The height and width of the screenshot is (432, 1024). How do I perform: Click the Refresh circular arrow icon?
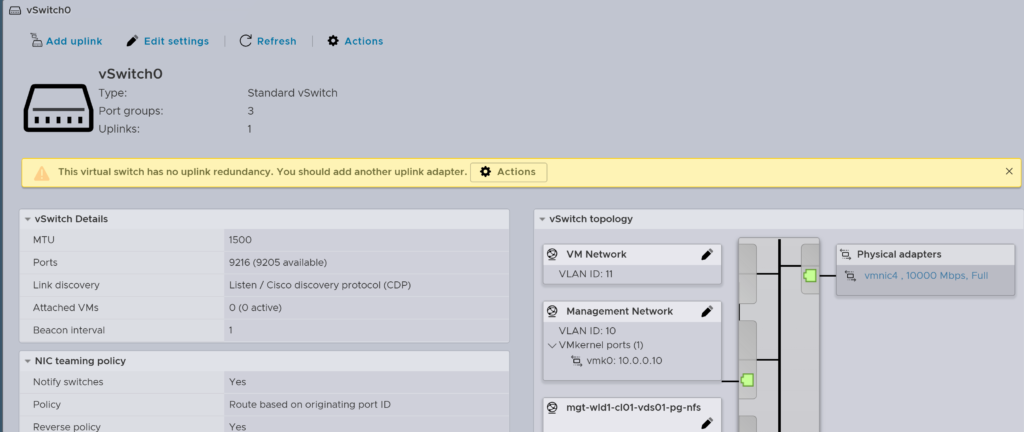(245, 41)
